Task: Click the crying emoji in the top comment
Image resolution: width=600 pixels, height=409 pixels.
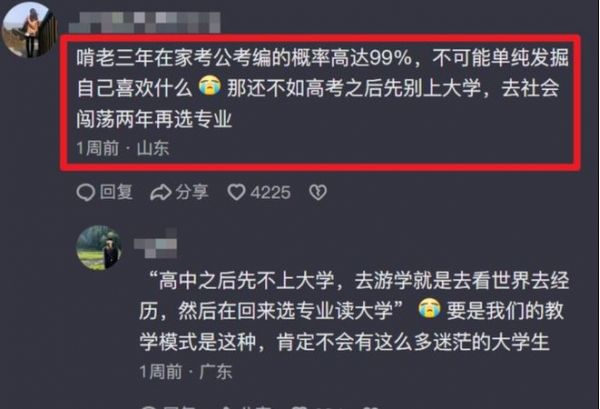Action: click(210, 86)
